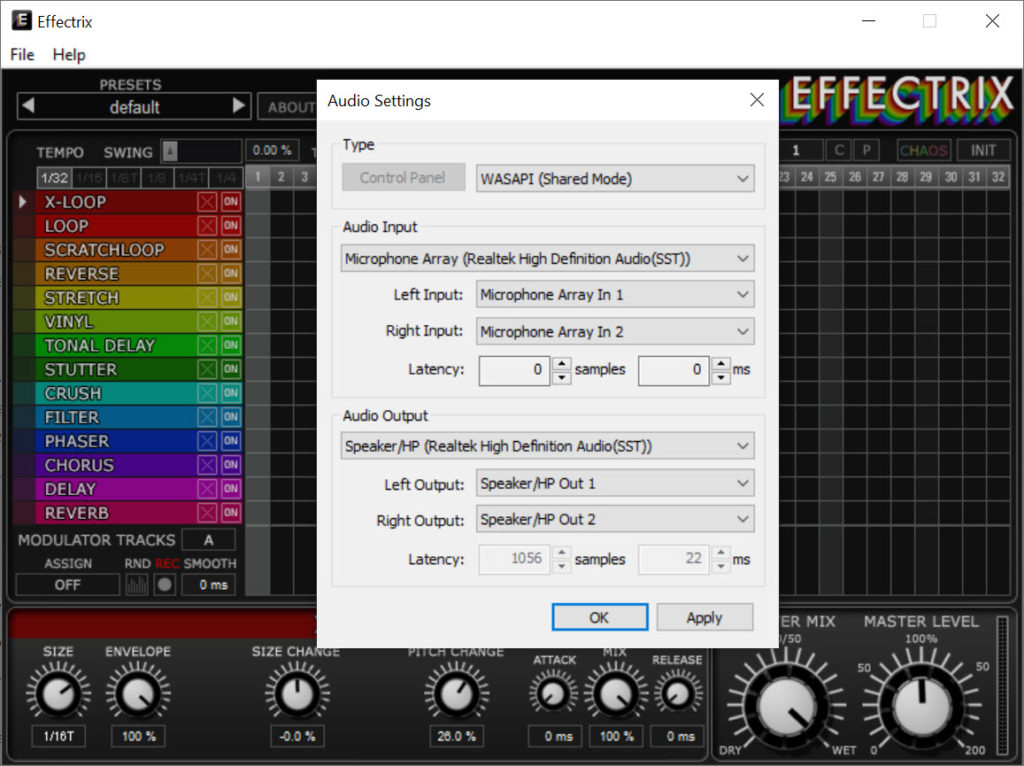Clear the FILTER track X icon
The width and height of the screenshot is (1024, 766).
coord(207,417)
